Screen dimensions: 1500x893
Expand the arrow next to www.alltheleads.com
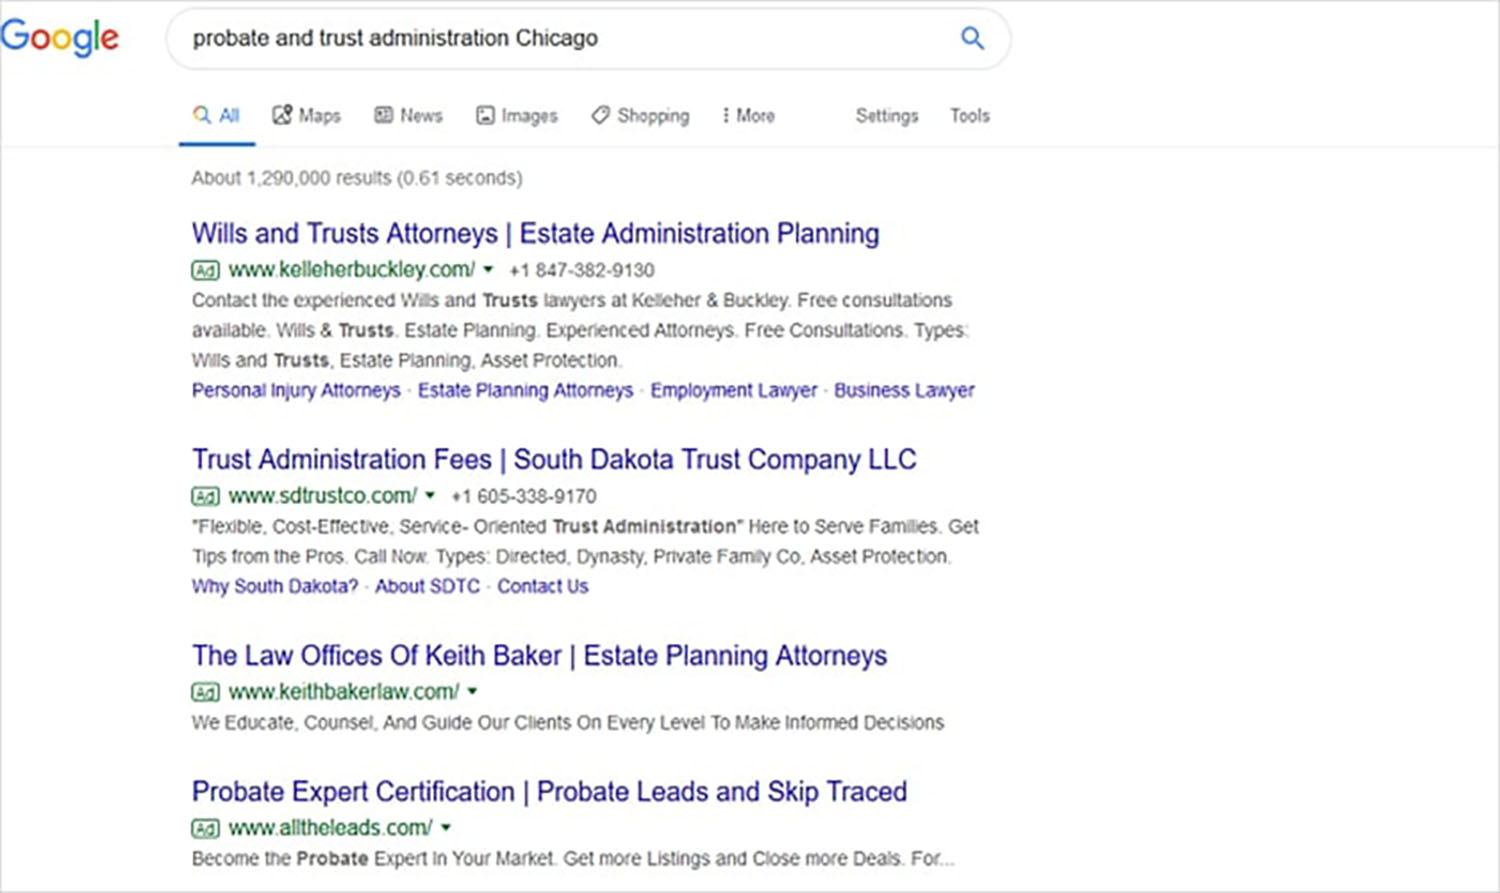[445, 827]
